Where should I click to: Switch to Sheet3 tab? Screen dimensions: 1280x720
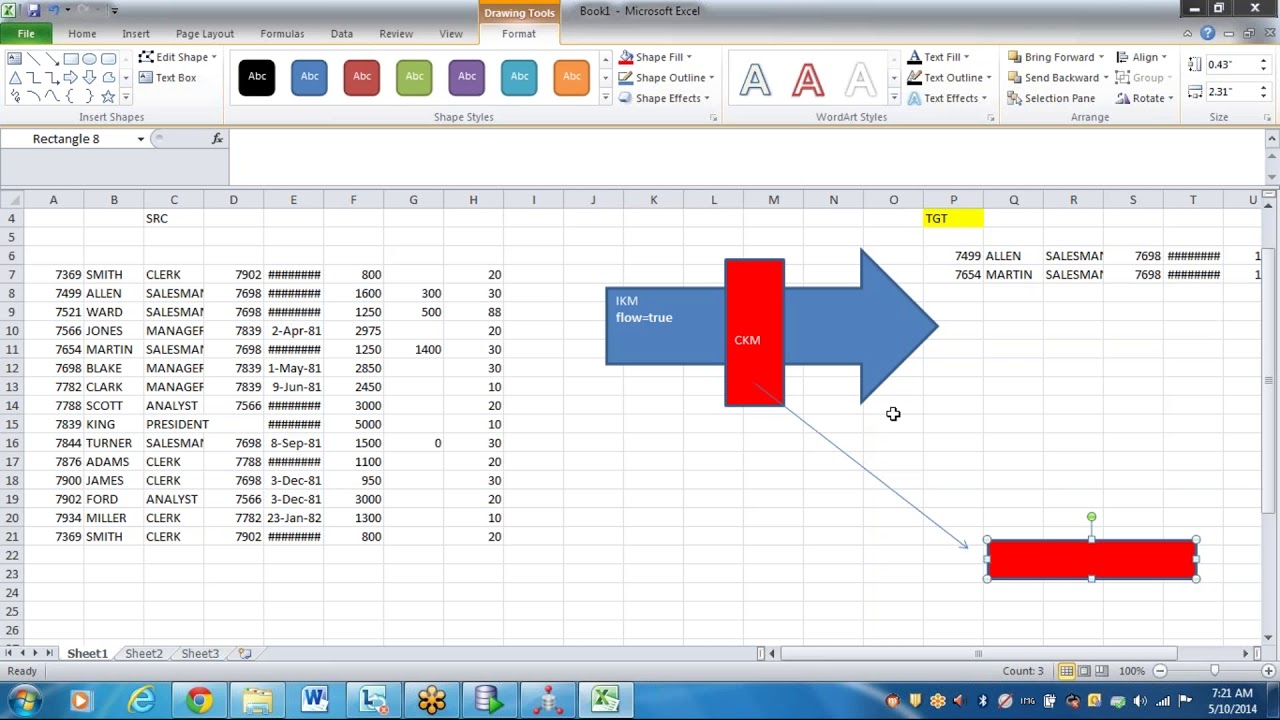click(200, 654)
